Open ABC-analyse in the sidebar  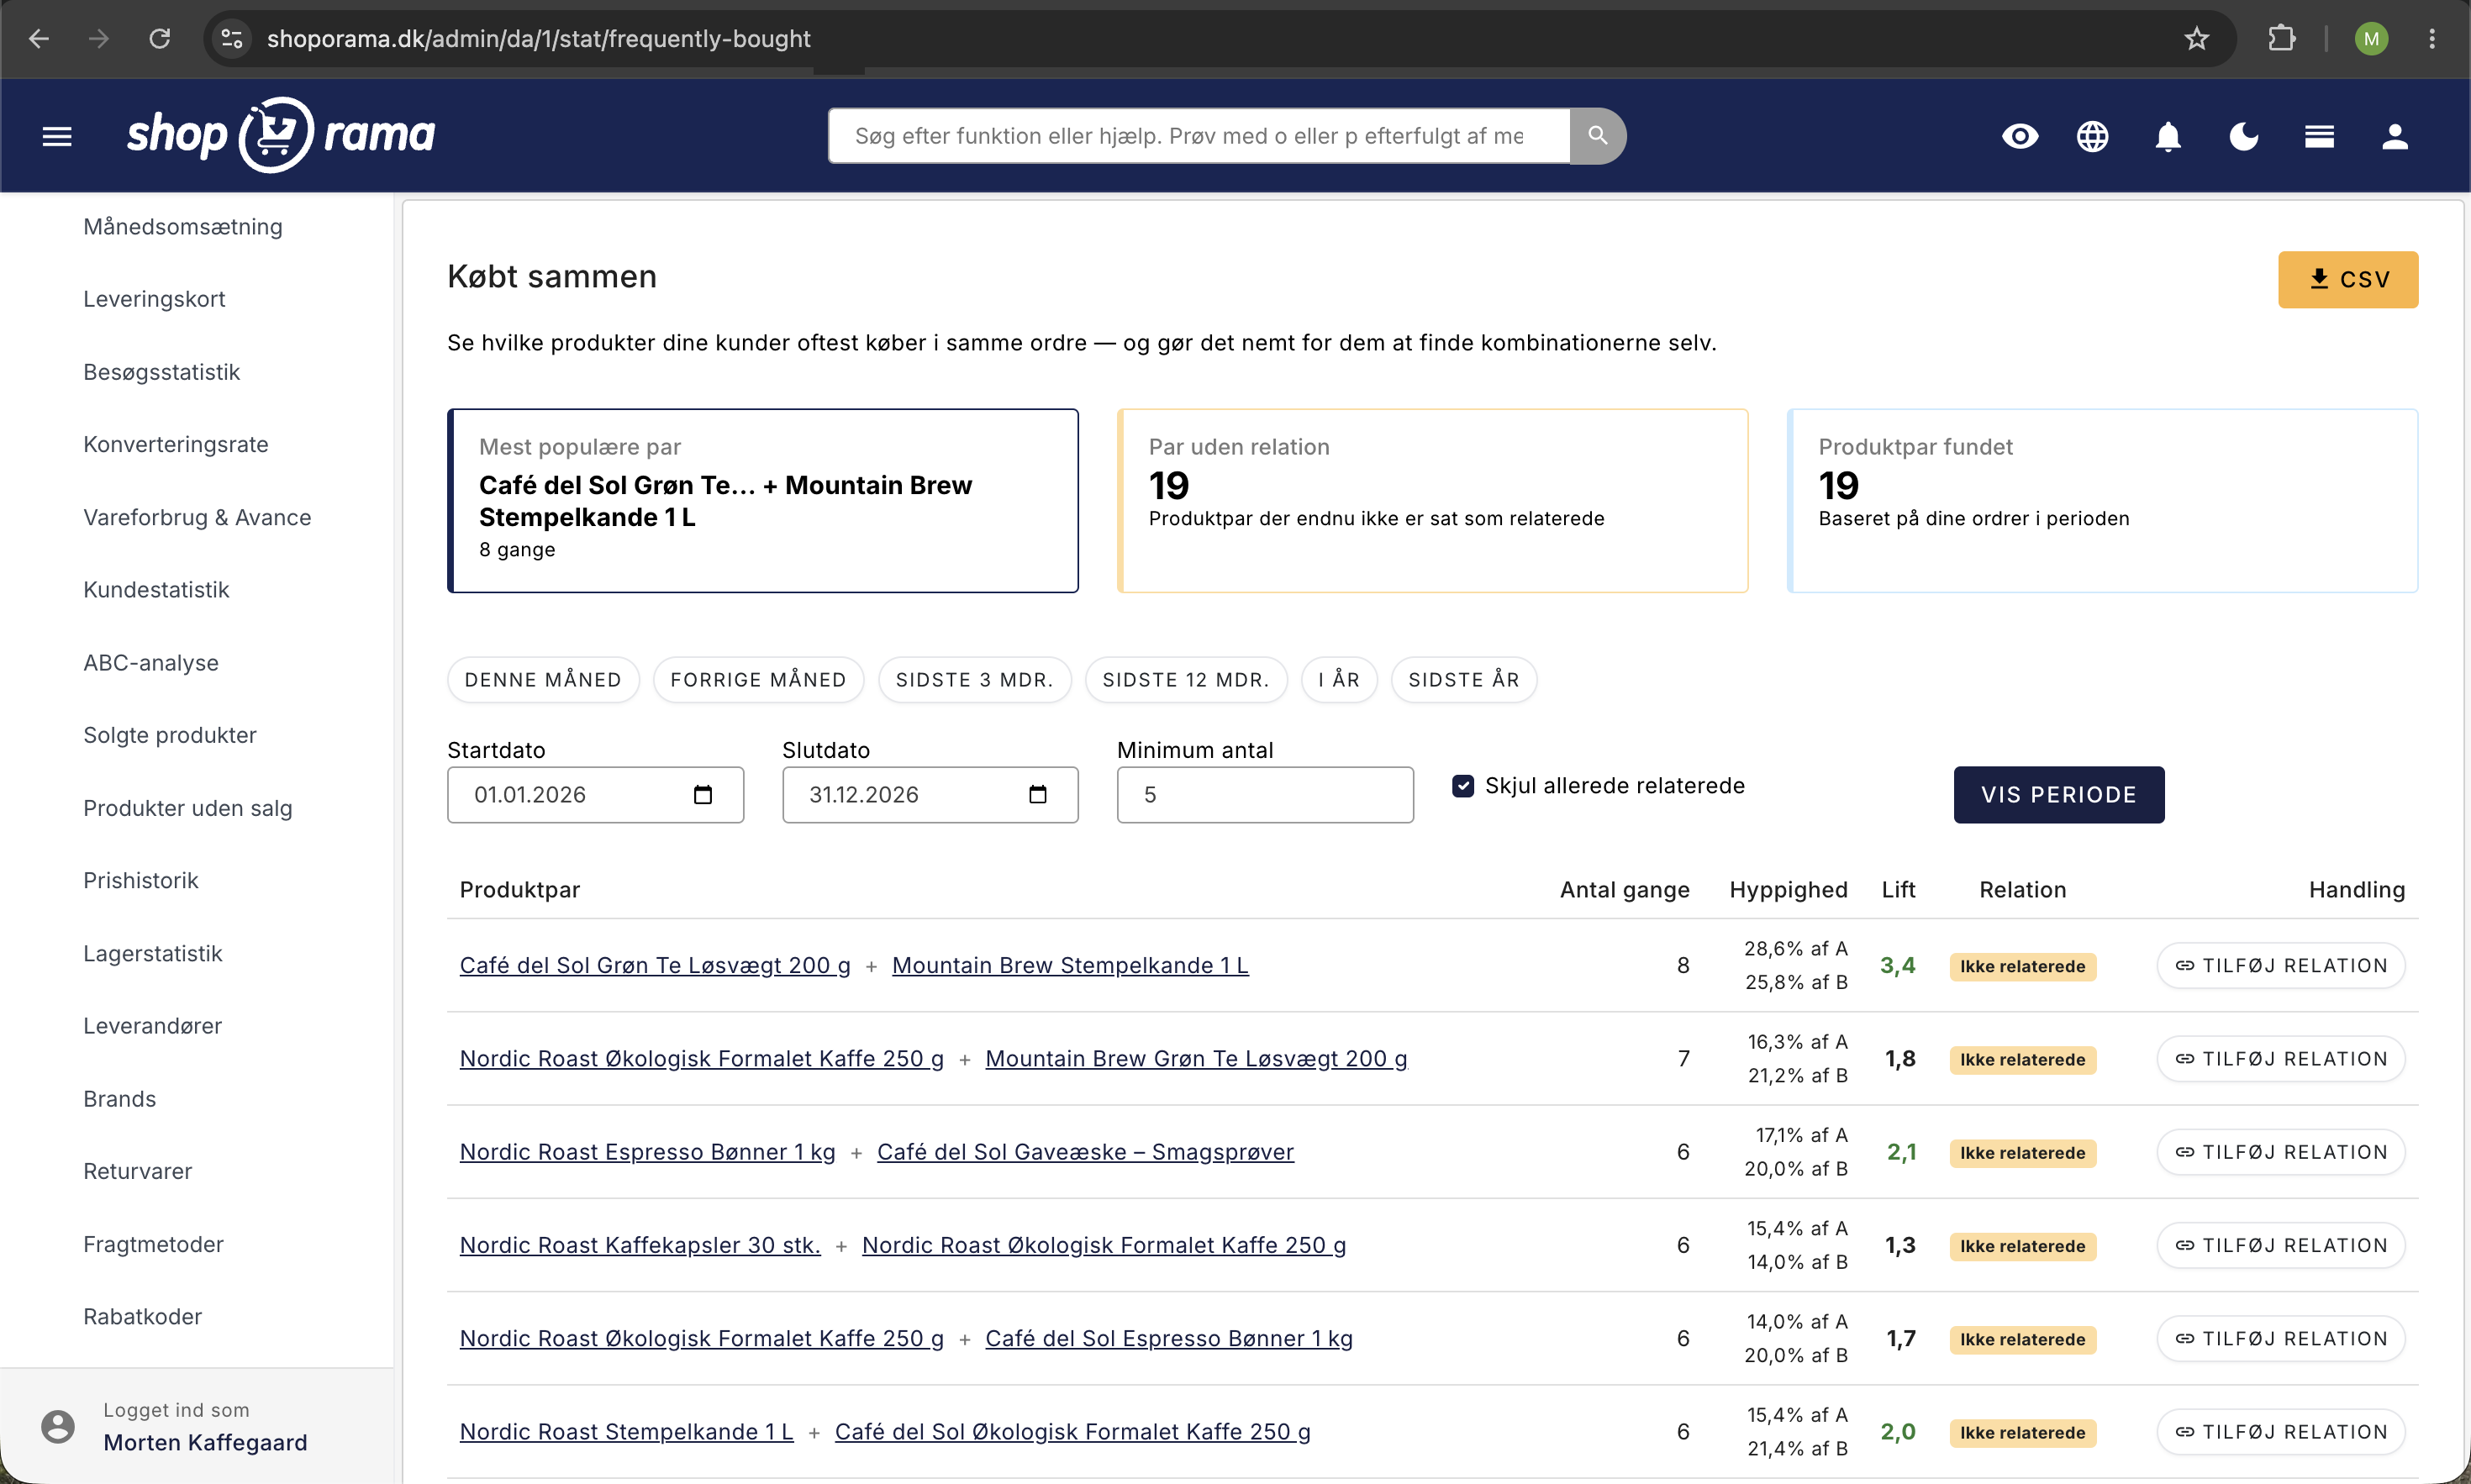151,663
